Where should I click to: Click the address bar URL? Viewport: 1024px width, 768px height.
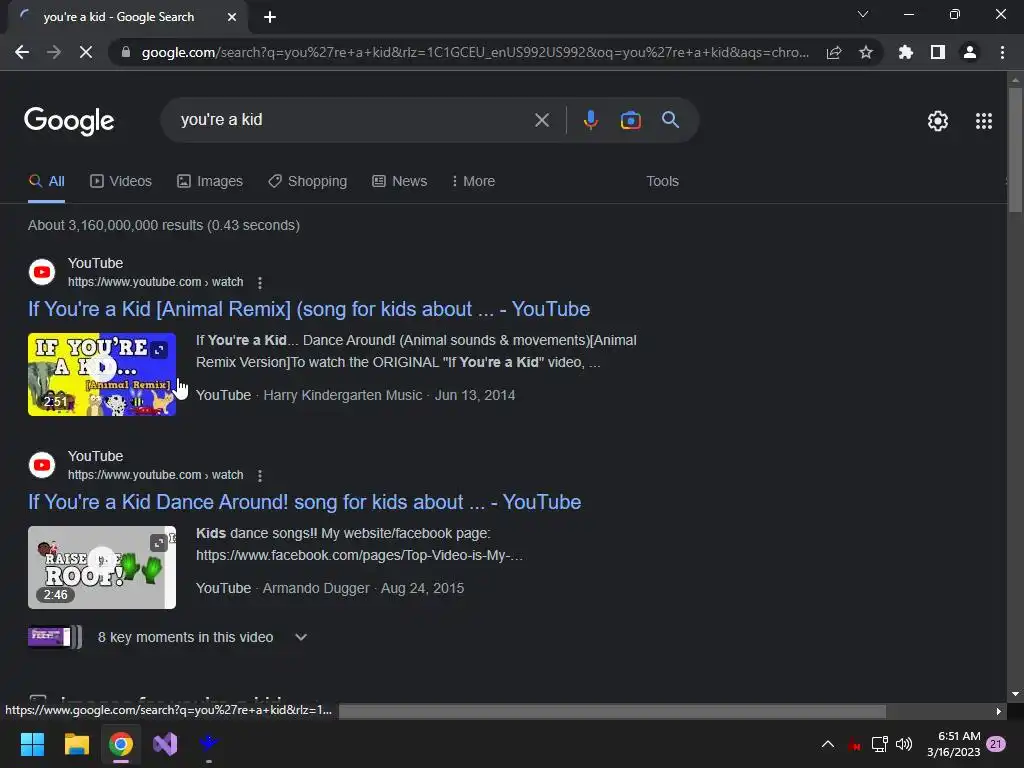coord(475,52)
